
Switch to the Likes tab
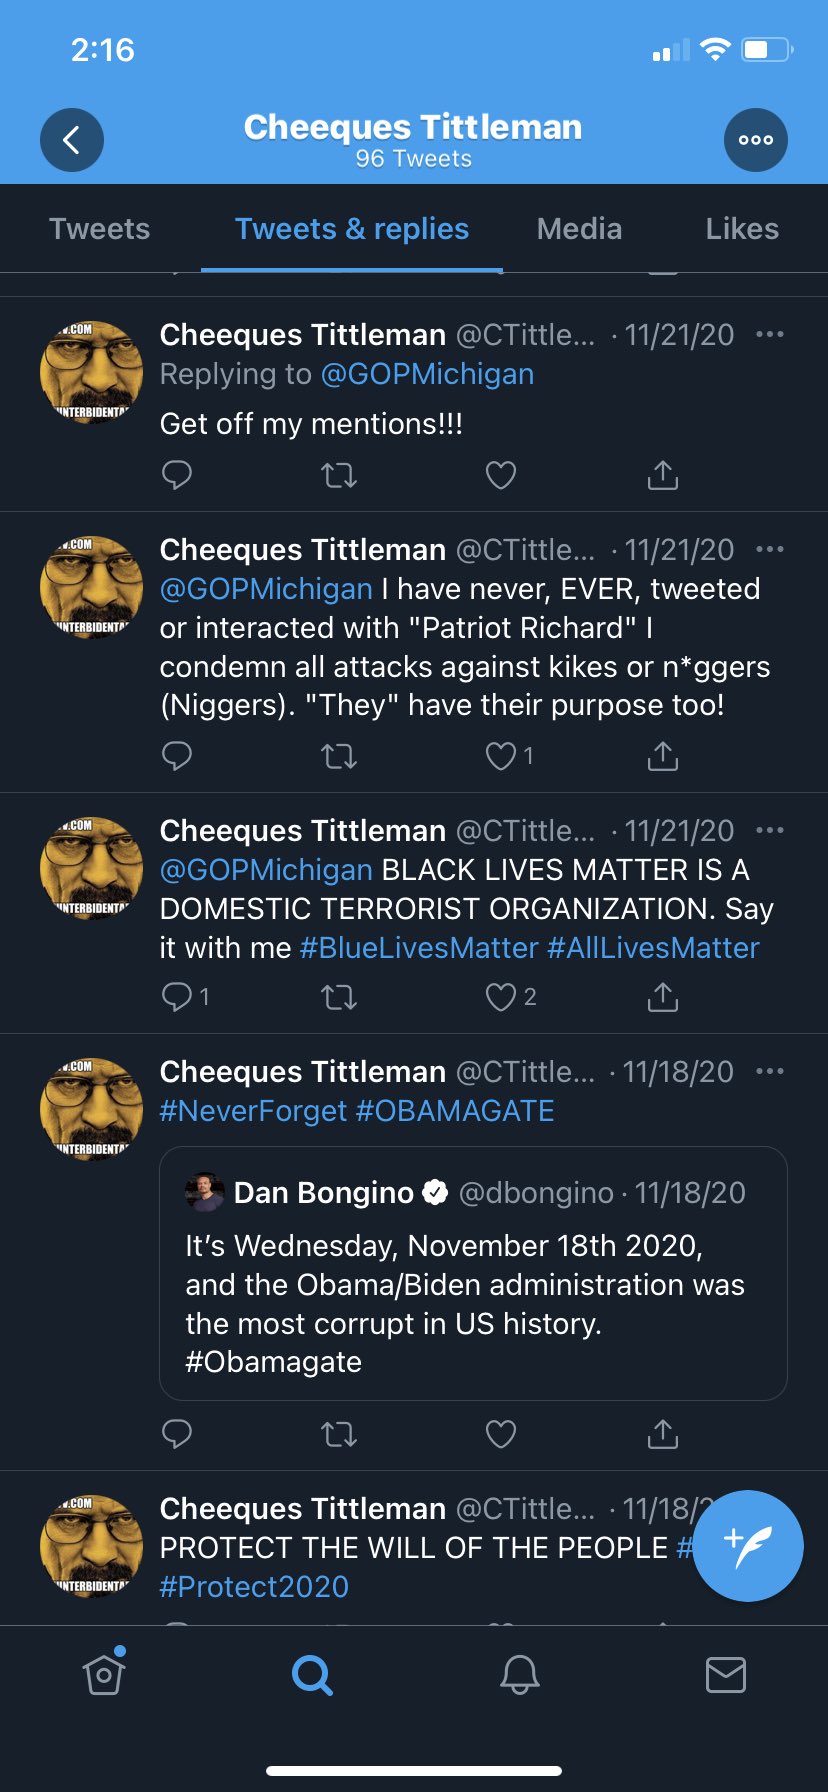click(x=742, y=229)
